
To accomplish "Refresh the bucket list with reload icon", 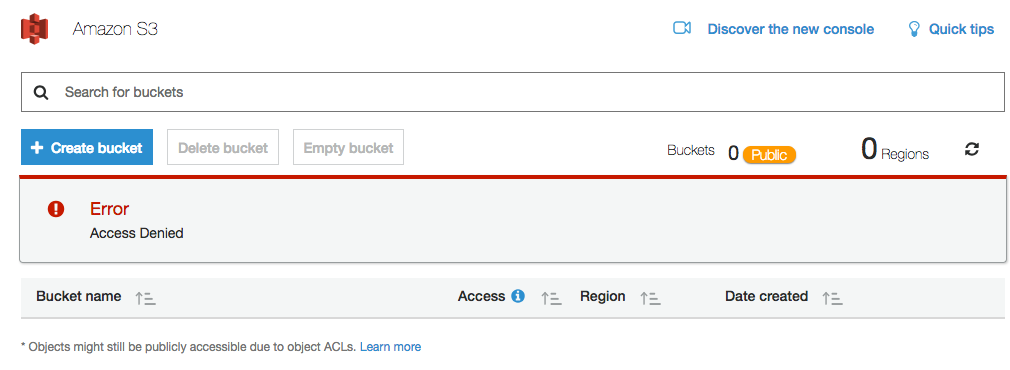I will click(971, 150).
